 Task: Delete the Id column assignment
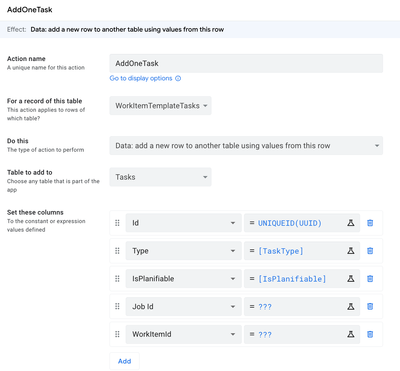[x=370, y=223]
